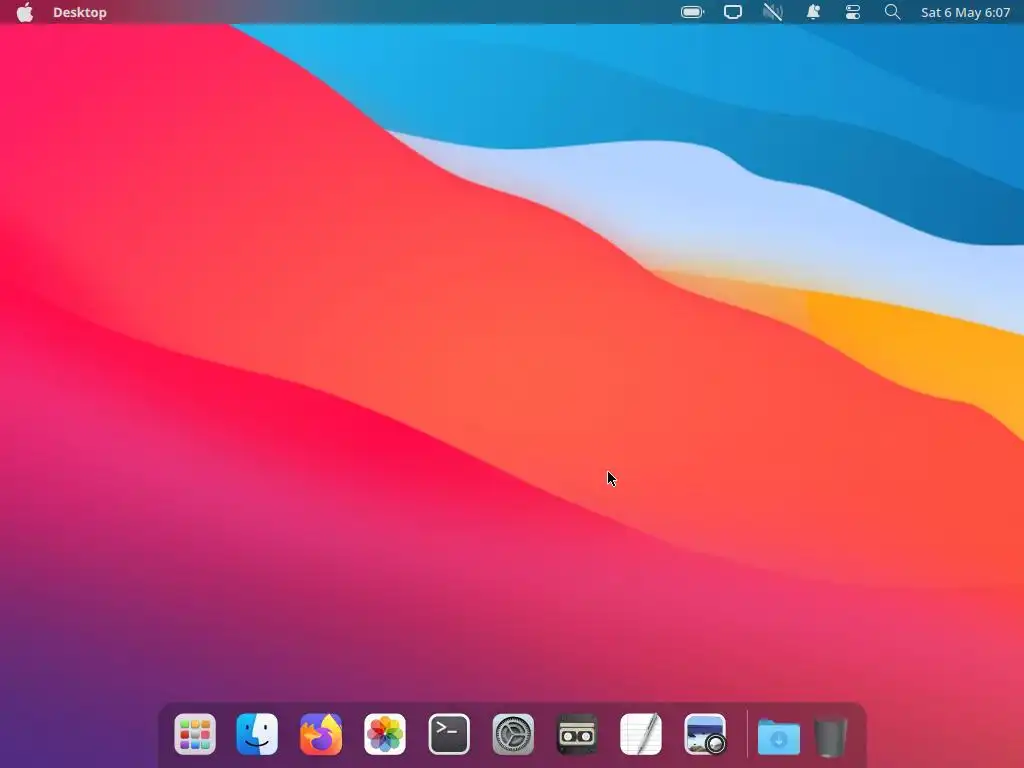Open the Downloads folder in dock
This screenshot has width=1024, height=768.
(778, 736)
